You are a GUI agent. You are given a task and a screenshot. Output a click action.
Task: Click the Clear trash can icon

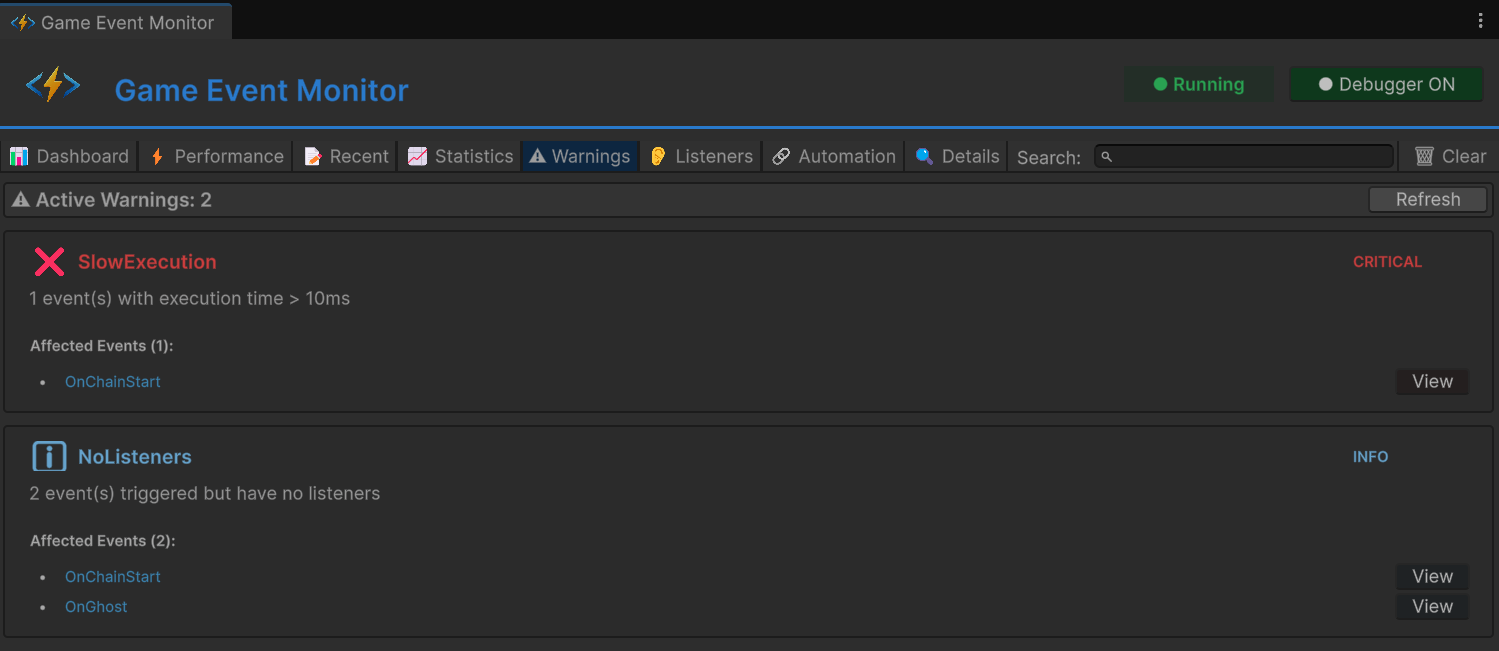[x=1424, y=156]
